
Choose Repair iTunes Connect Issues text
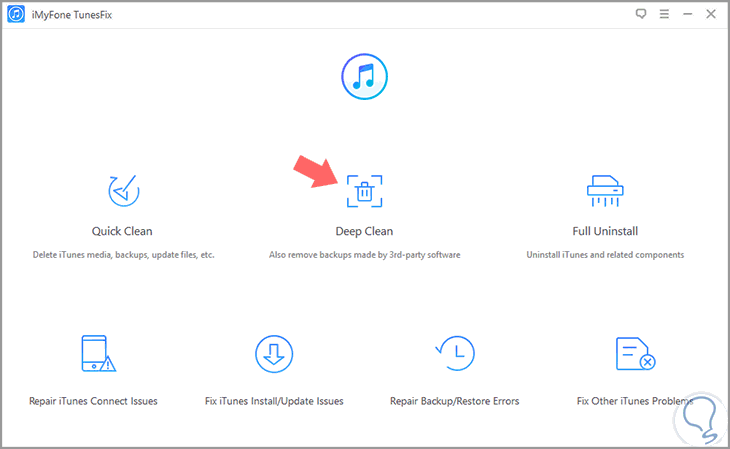[93, 401]
